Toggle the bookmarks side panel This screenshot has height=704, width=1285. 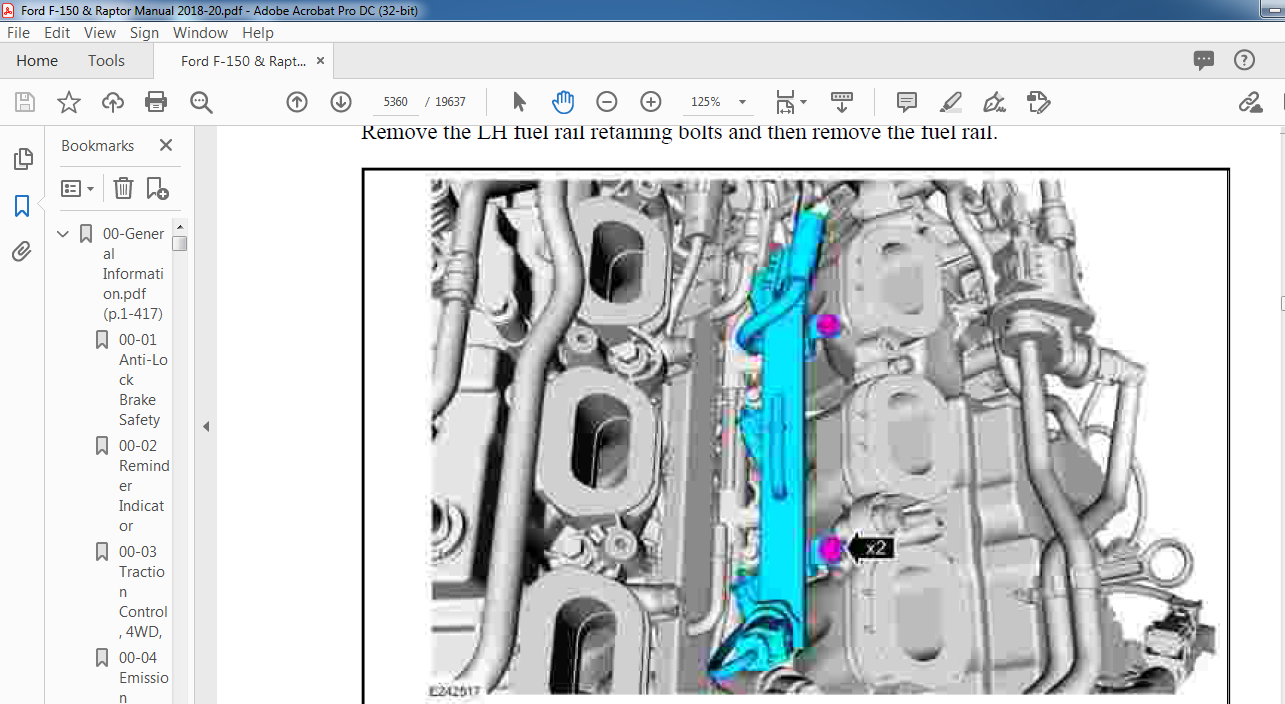(22, 206)
